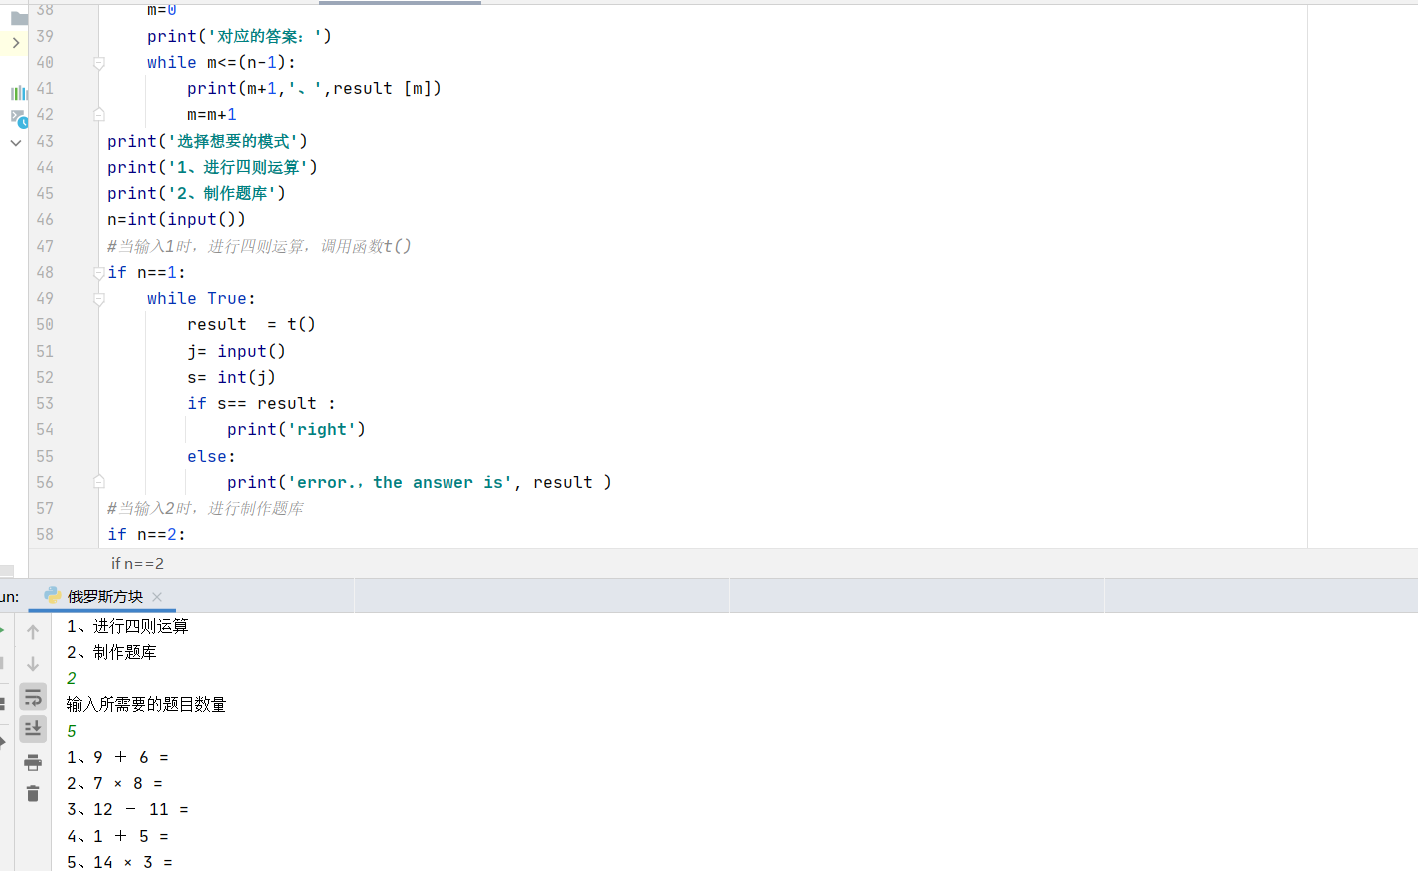Toggle scroll to end in the Run console
Image resolution: width=1418 pixels, height=871 pixels.
(33, 729)
